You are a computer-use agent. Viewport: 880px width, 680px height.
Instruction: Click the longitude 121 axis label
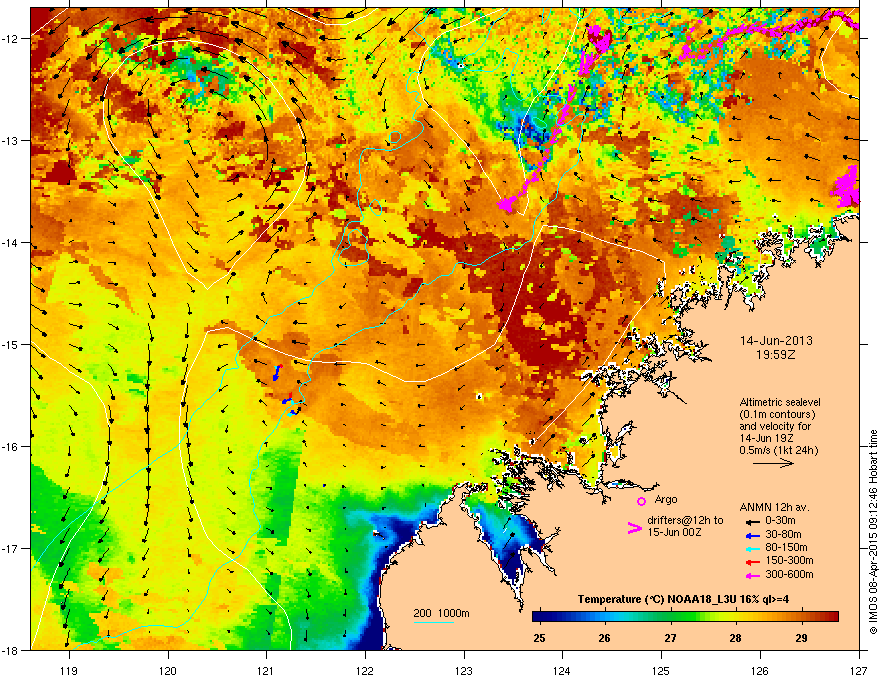pyautogui.click(x=266, y=671)
